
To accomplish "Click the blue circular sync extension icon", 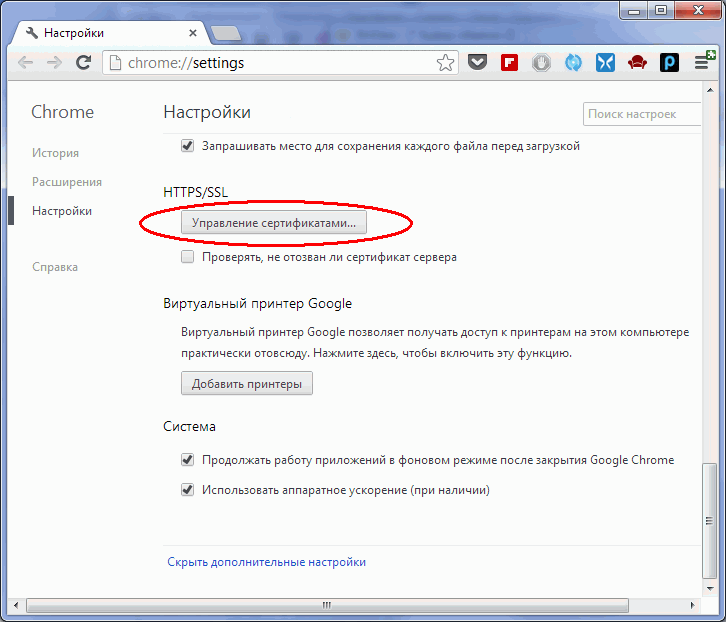I will 573,63.
